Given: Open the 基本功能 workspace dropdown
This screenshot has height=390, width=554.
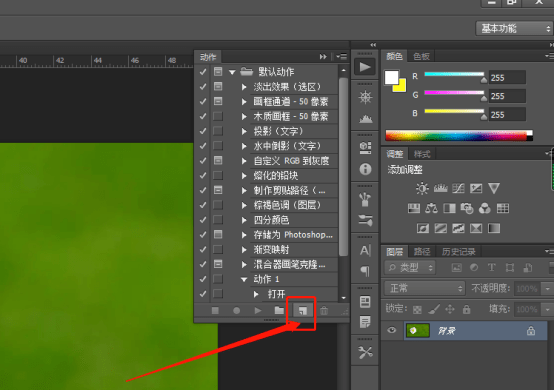Looking at the screenshot, I should point(514,29).
